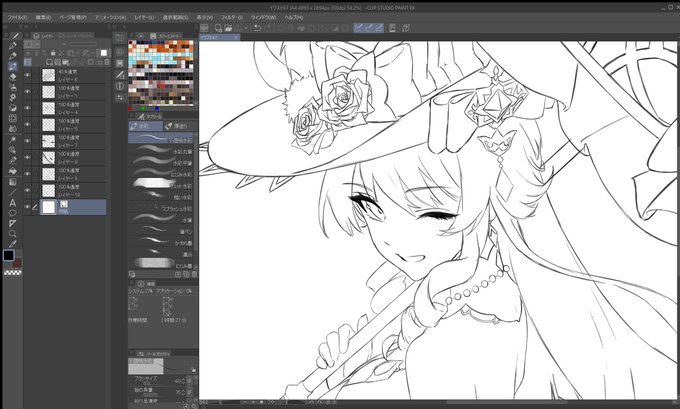Toggle snap to ruler button
This screenshot has height=409, width=680.
358,28
